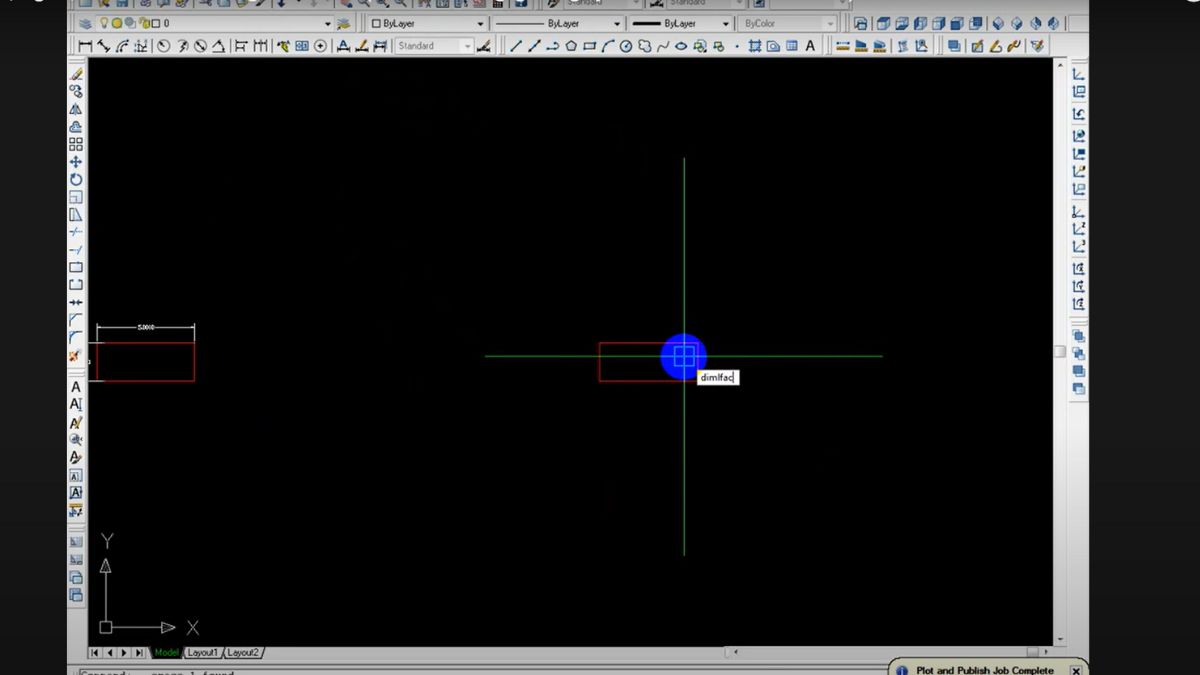Image resolution: width=1200 pixels, height=675 pixels.
Task: Toggle layer 0 freeze sun icon
Action: pyautogui.click(x=117, y=23)
